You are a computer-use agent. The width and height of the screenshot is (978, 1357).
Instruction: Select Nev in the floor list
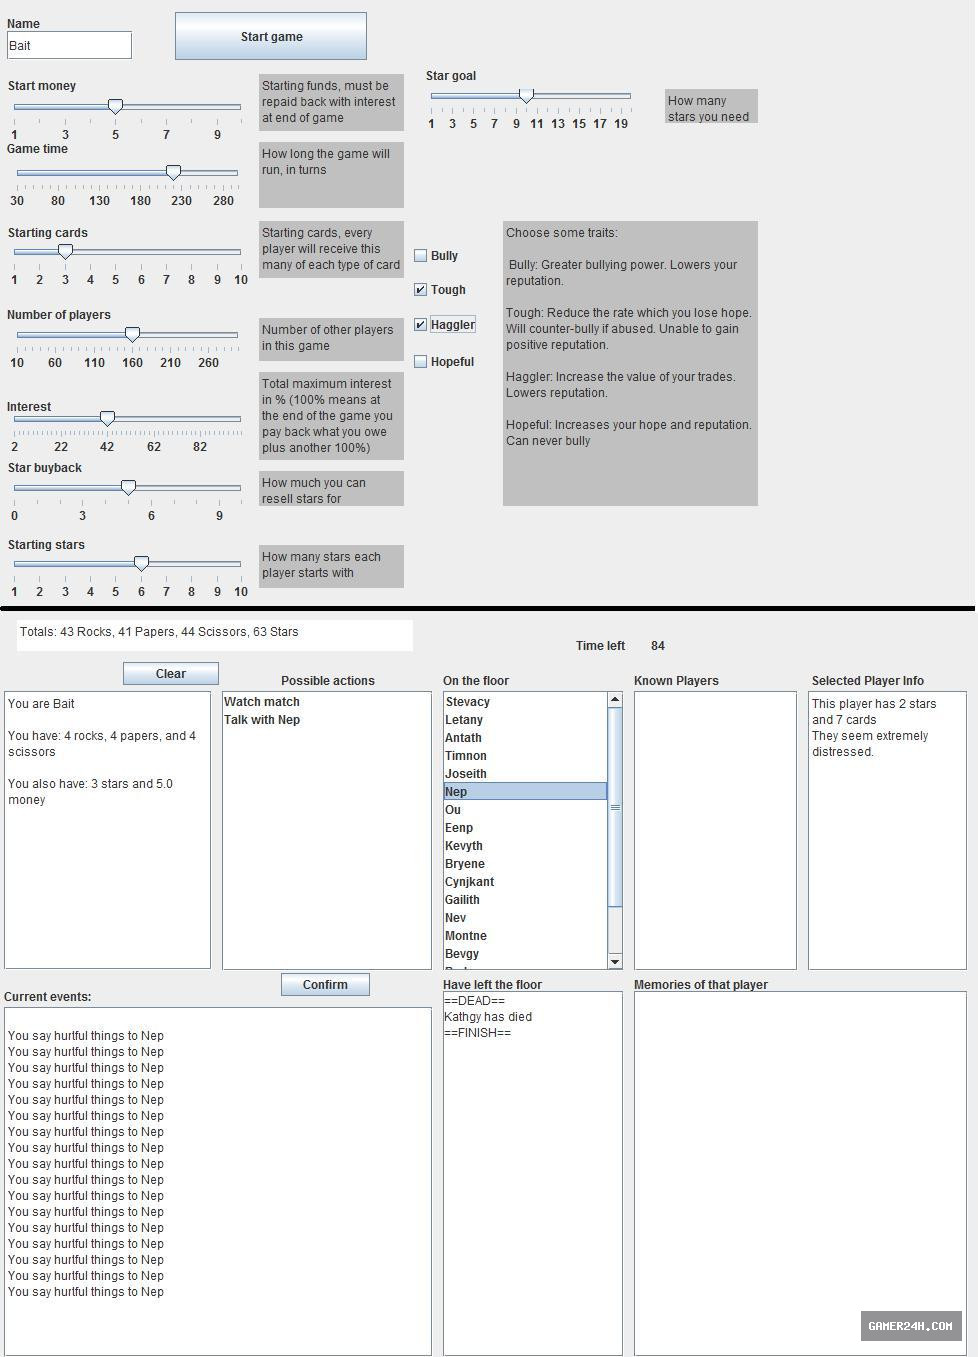click(x=525, y=918)
